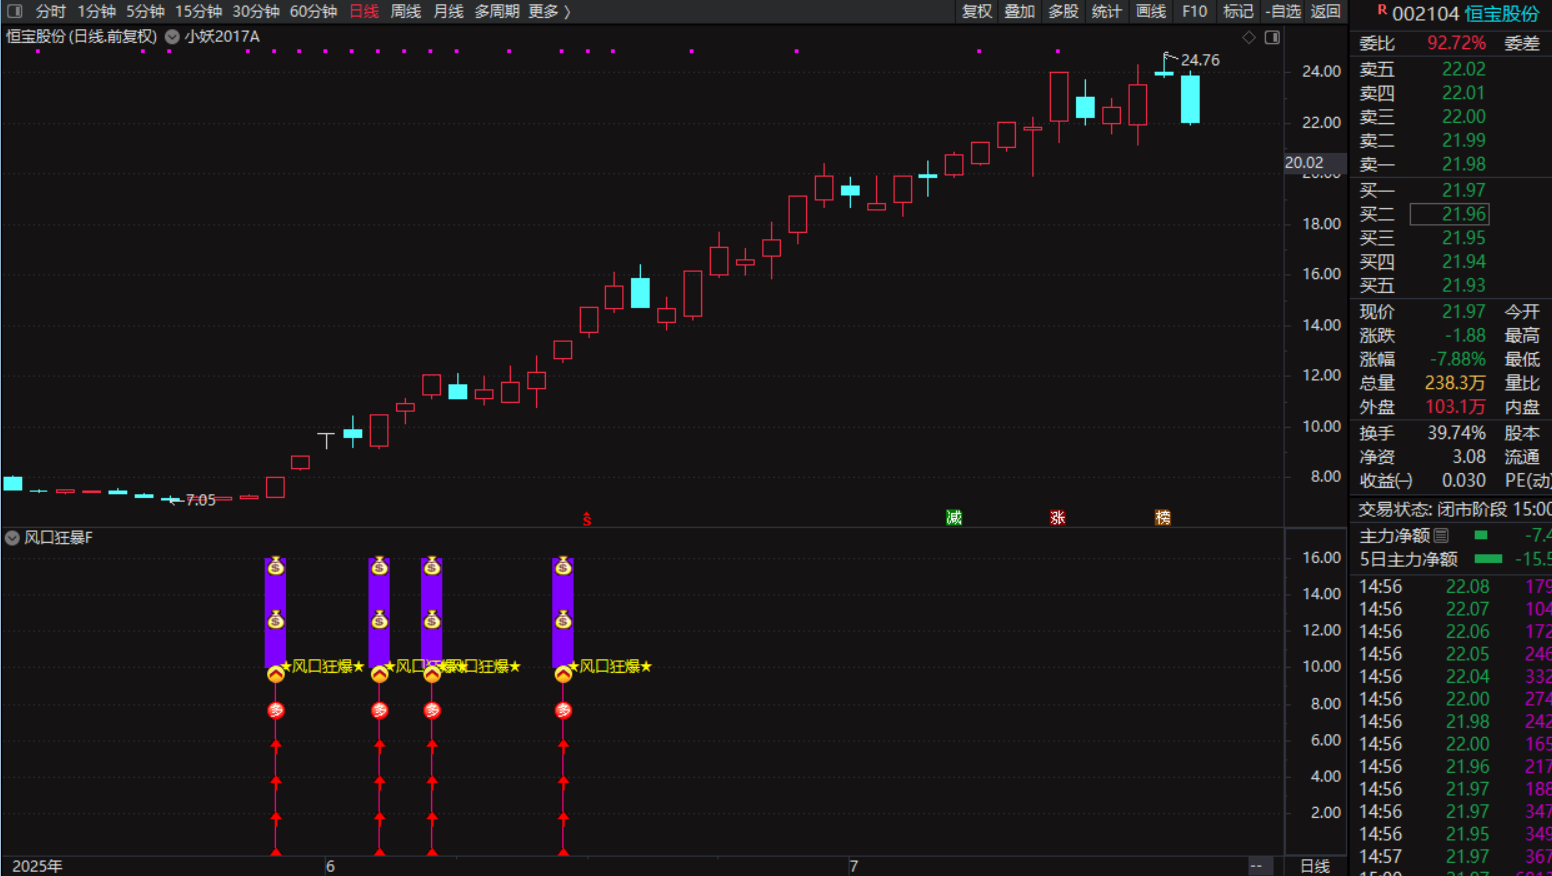
Task: Switch to the 周线 weekly tab
Action: click(405, 11)
